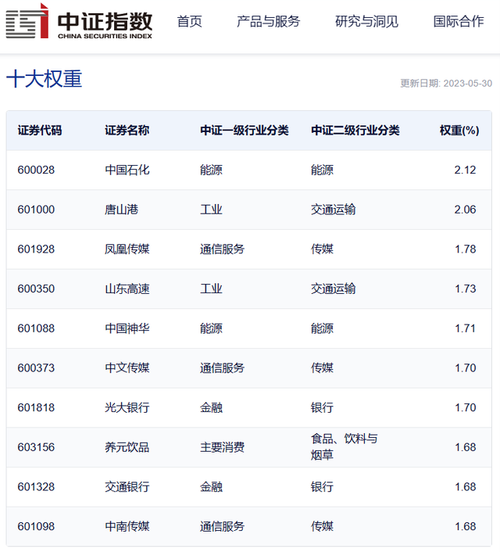Click the 中南传媒 entry
The height and width of the screenshot is (552, 500).
click(127, 527)
